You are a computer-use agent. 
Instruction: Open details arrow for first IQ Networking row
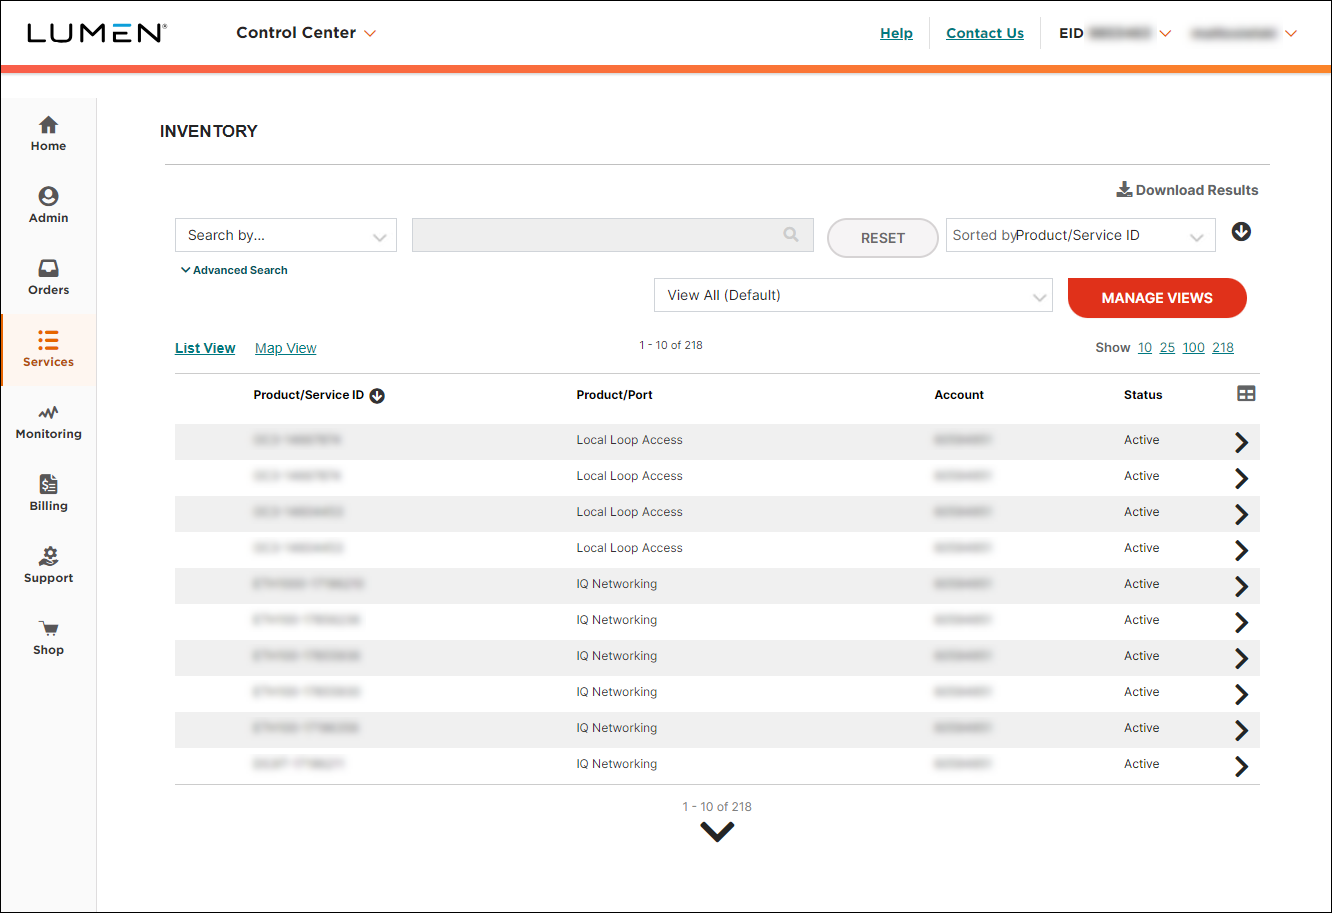(x=1241, y=586)
